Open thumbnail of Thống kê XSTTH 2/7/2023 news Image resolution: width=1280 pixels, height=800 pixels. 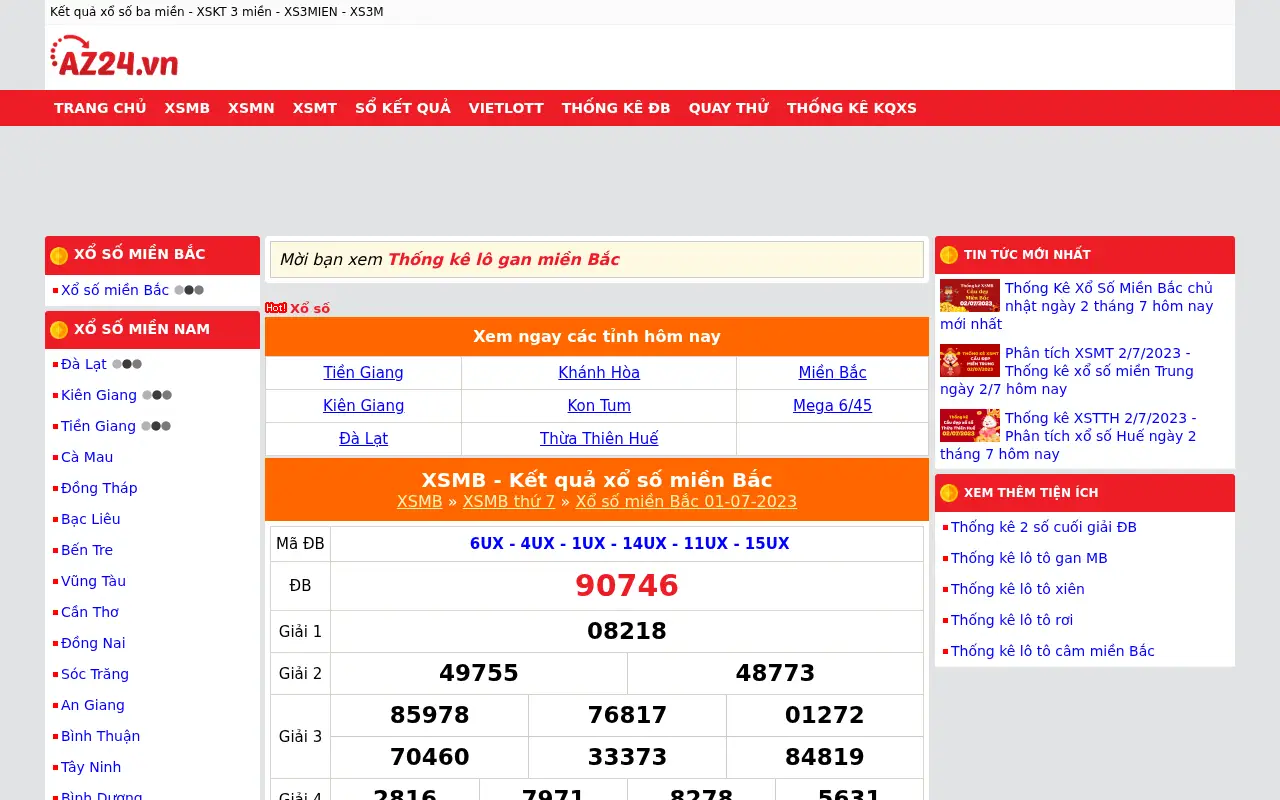point(970,426)
